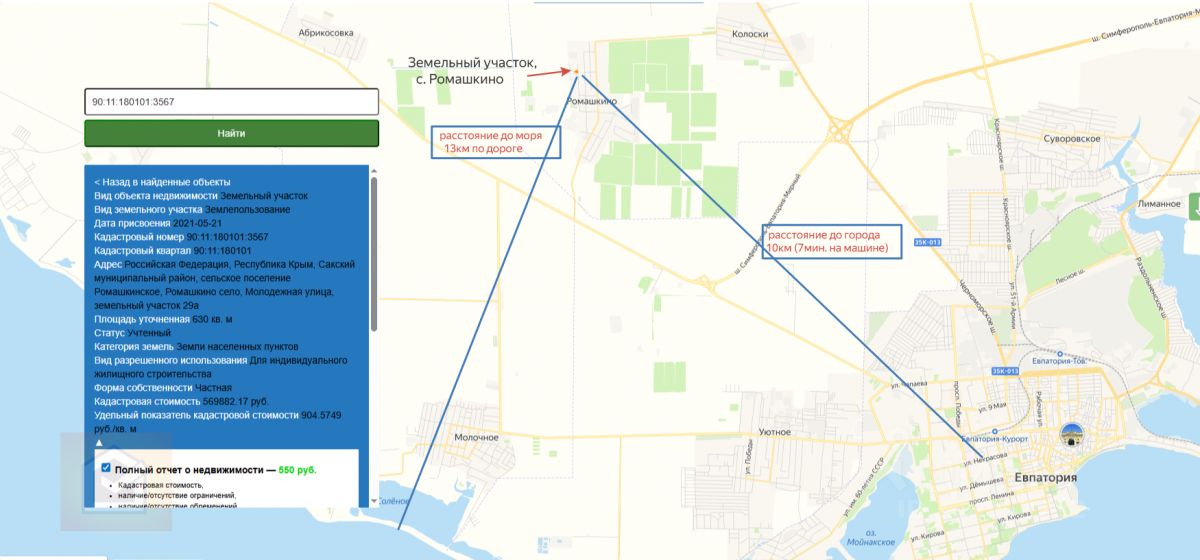Click the upper 35К-013 road shield

click(x=926, y=243)
